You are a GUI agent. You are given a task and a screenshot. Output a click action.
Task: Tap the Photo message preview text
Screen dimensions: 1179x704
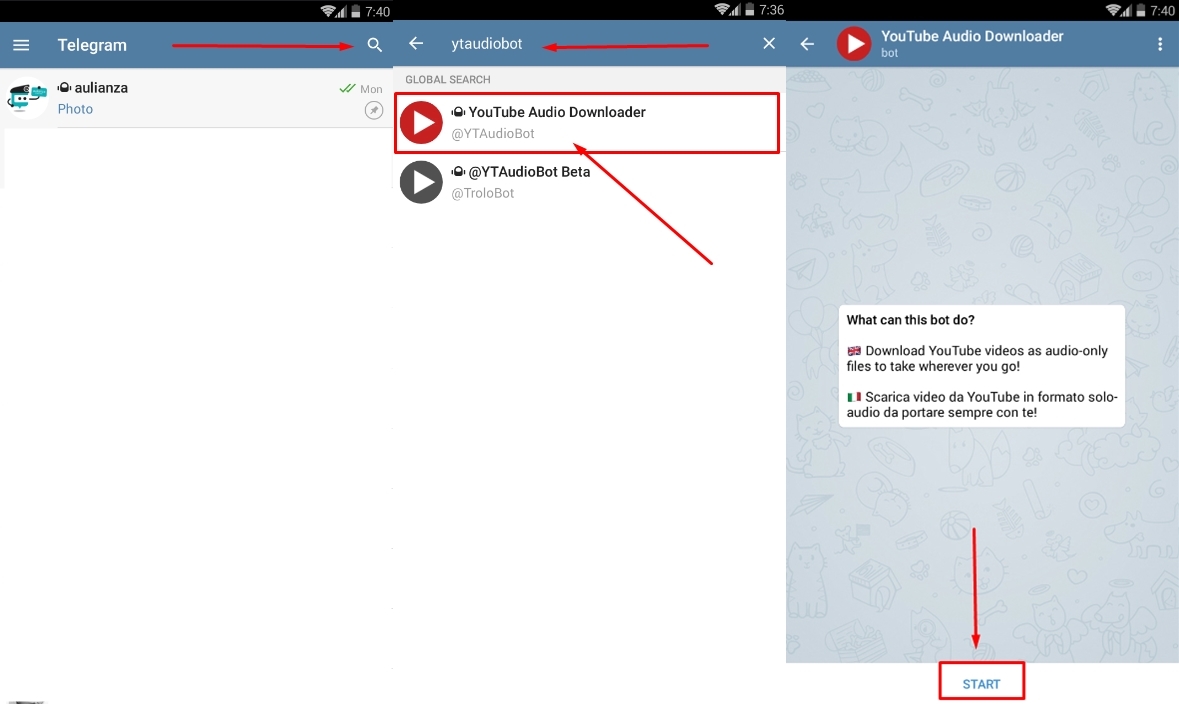click(75, 109)
